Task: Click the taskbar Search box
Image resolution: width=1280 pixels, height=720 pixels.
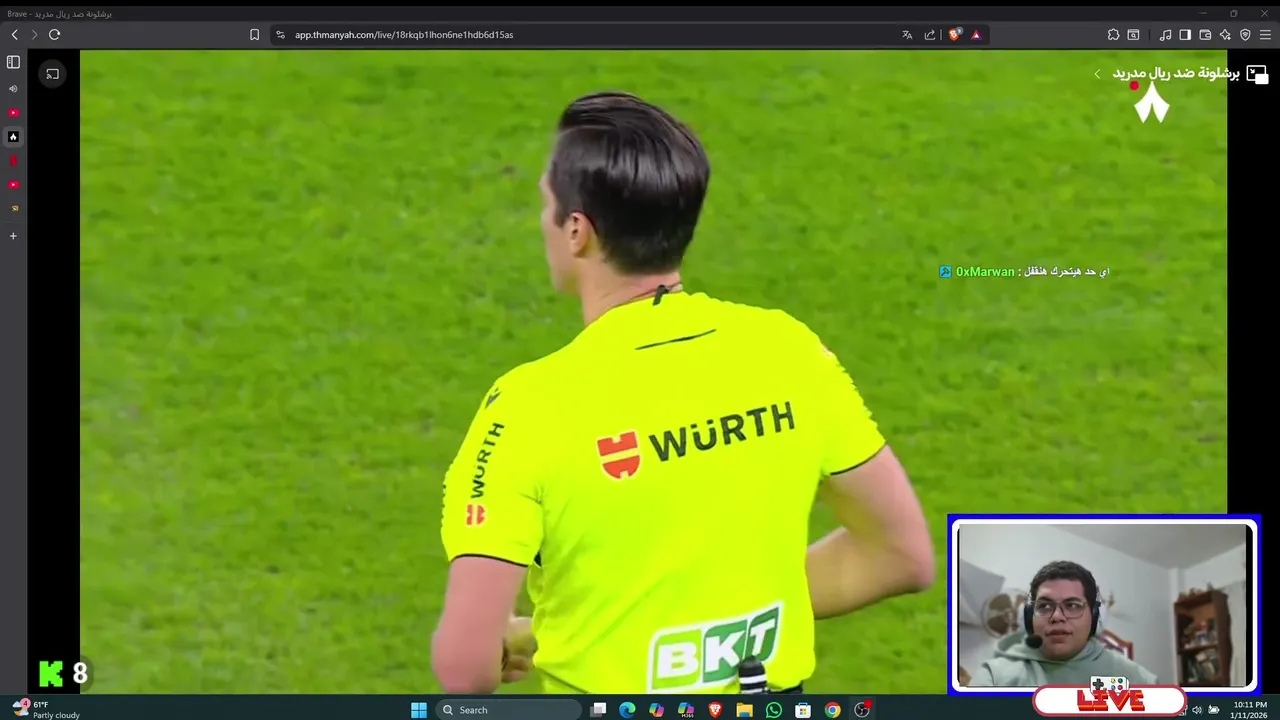Action: pos(509,710)
